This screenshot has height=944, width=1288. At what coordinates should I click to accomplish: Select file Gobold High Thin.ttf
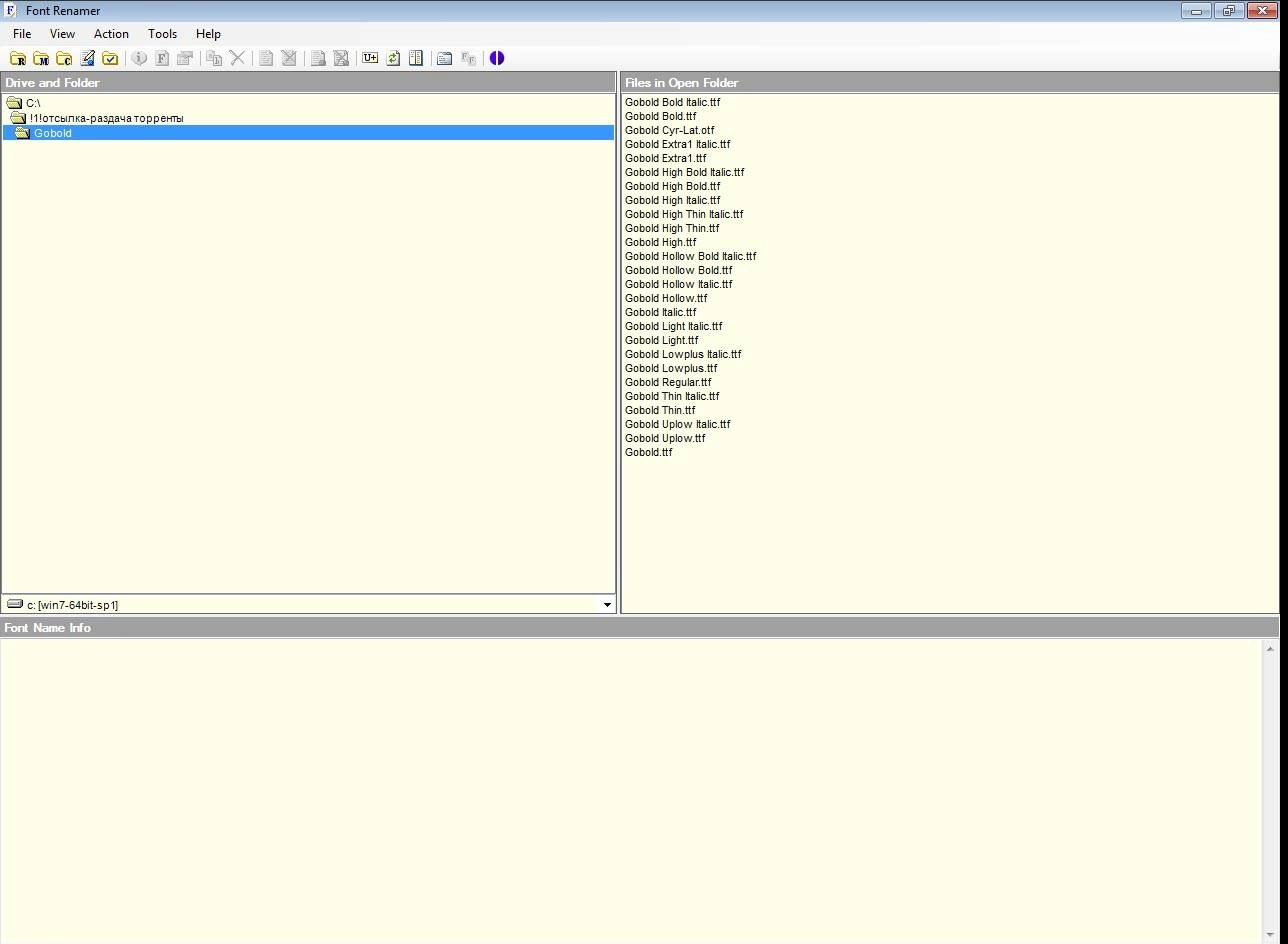pyautogui.click(x=672, y=228)
